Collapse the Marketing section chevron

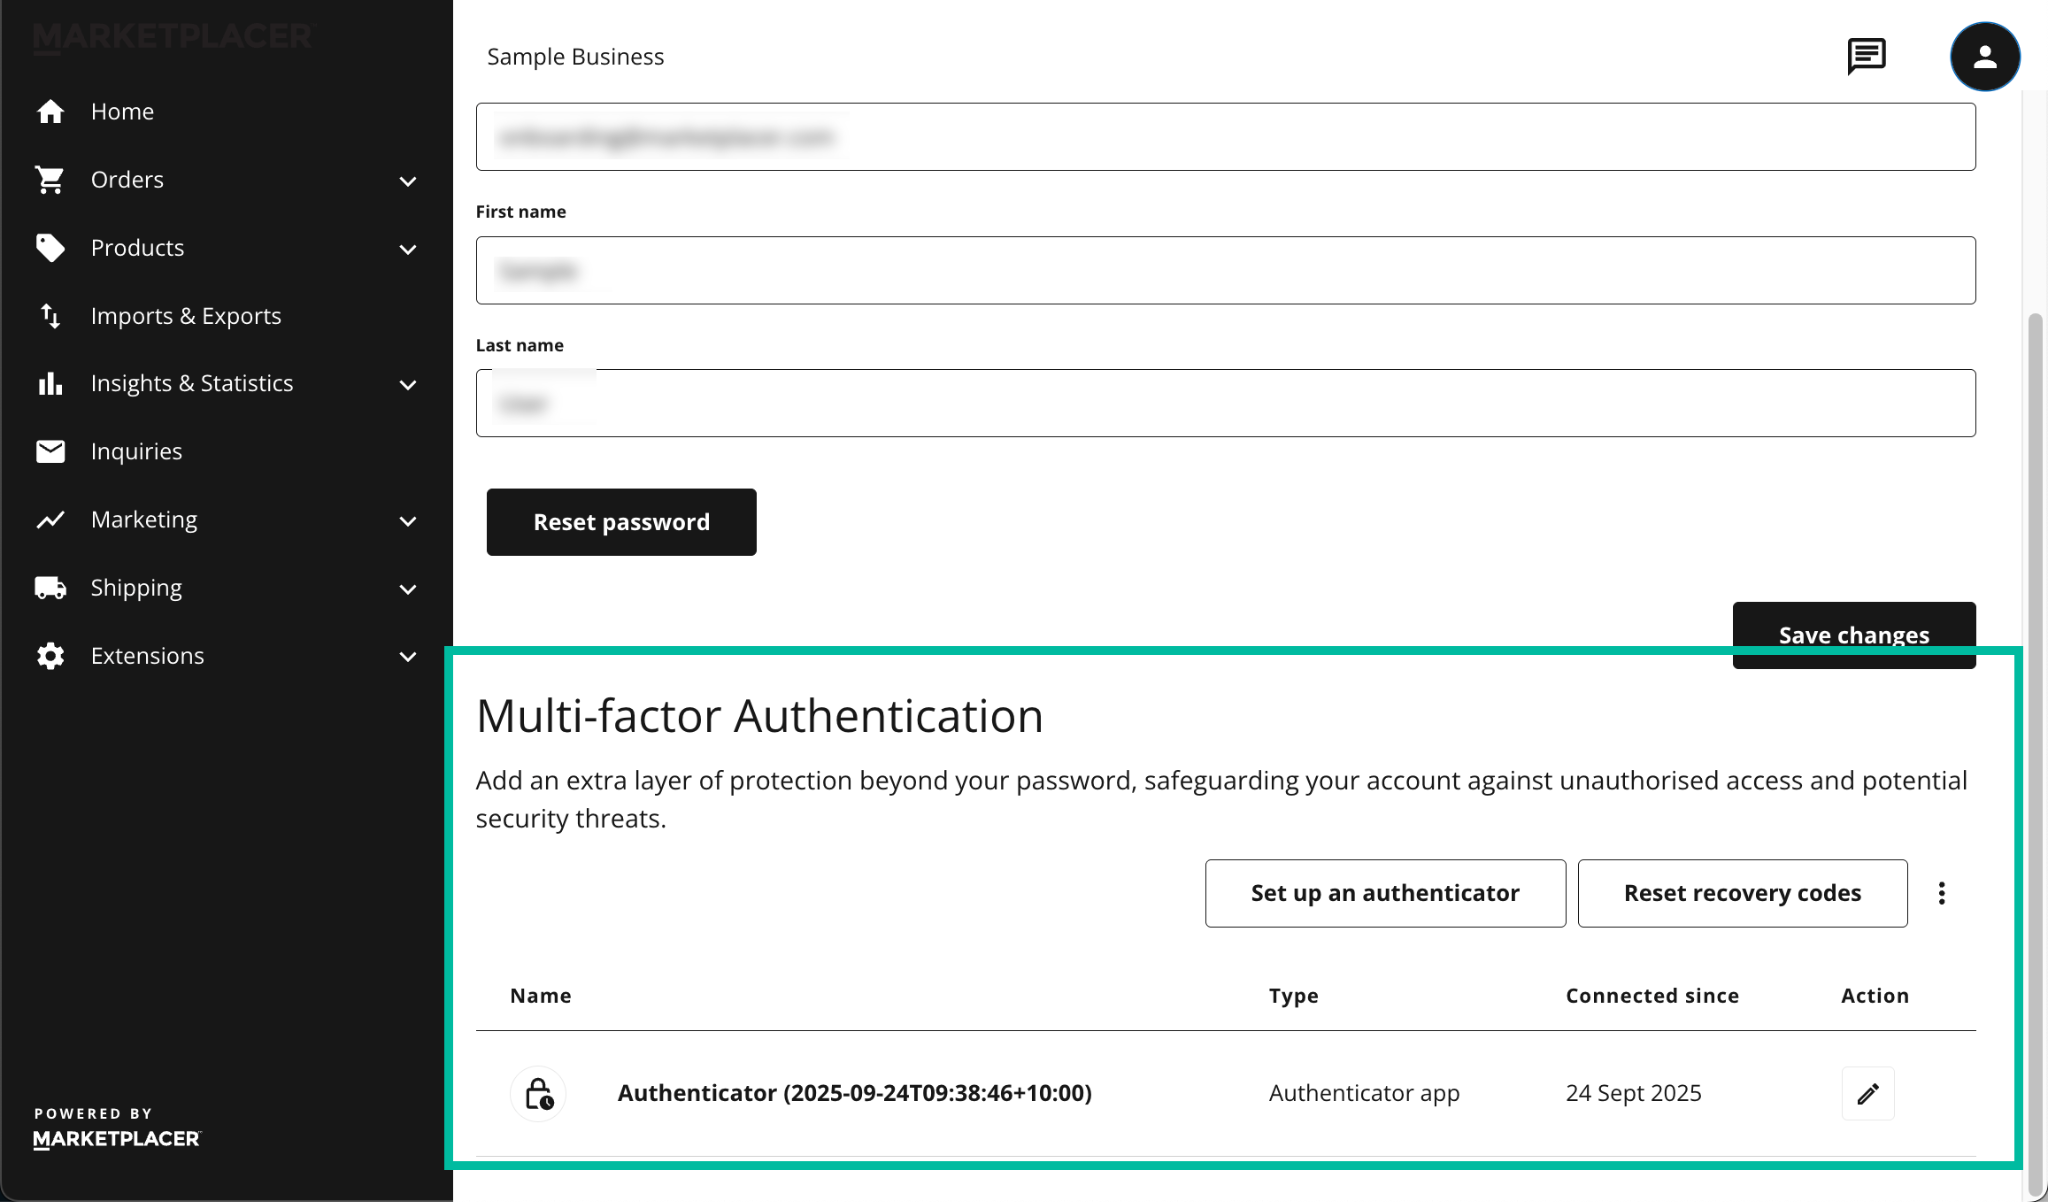(x=407, y=520)
